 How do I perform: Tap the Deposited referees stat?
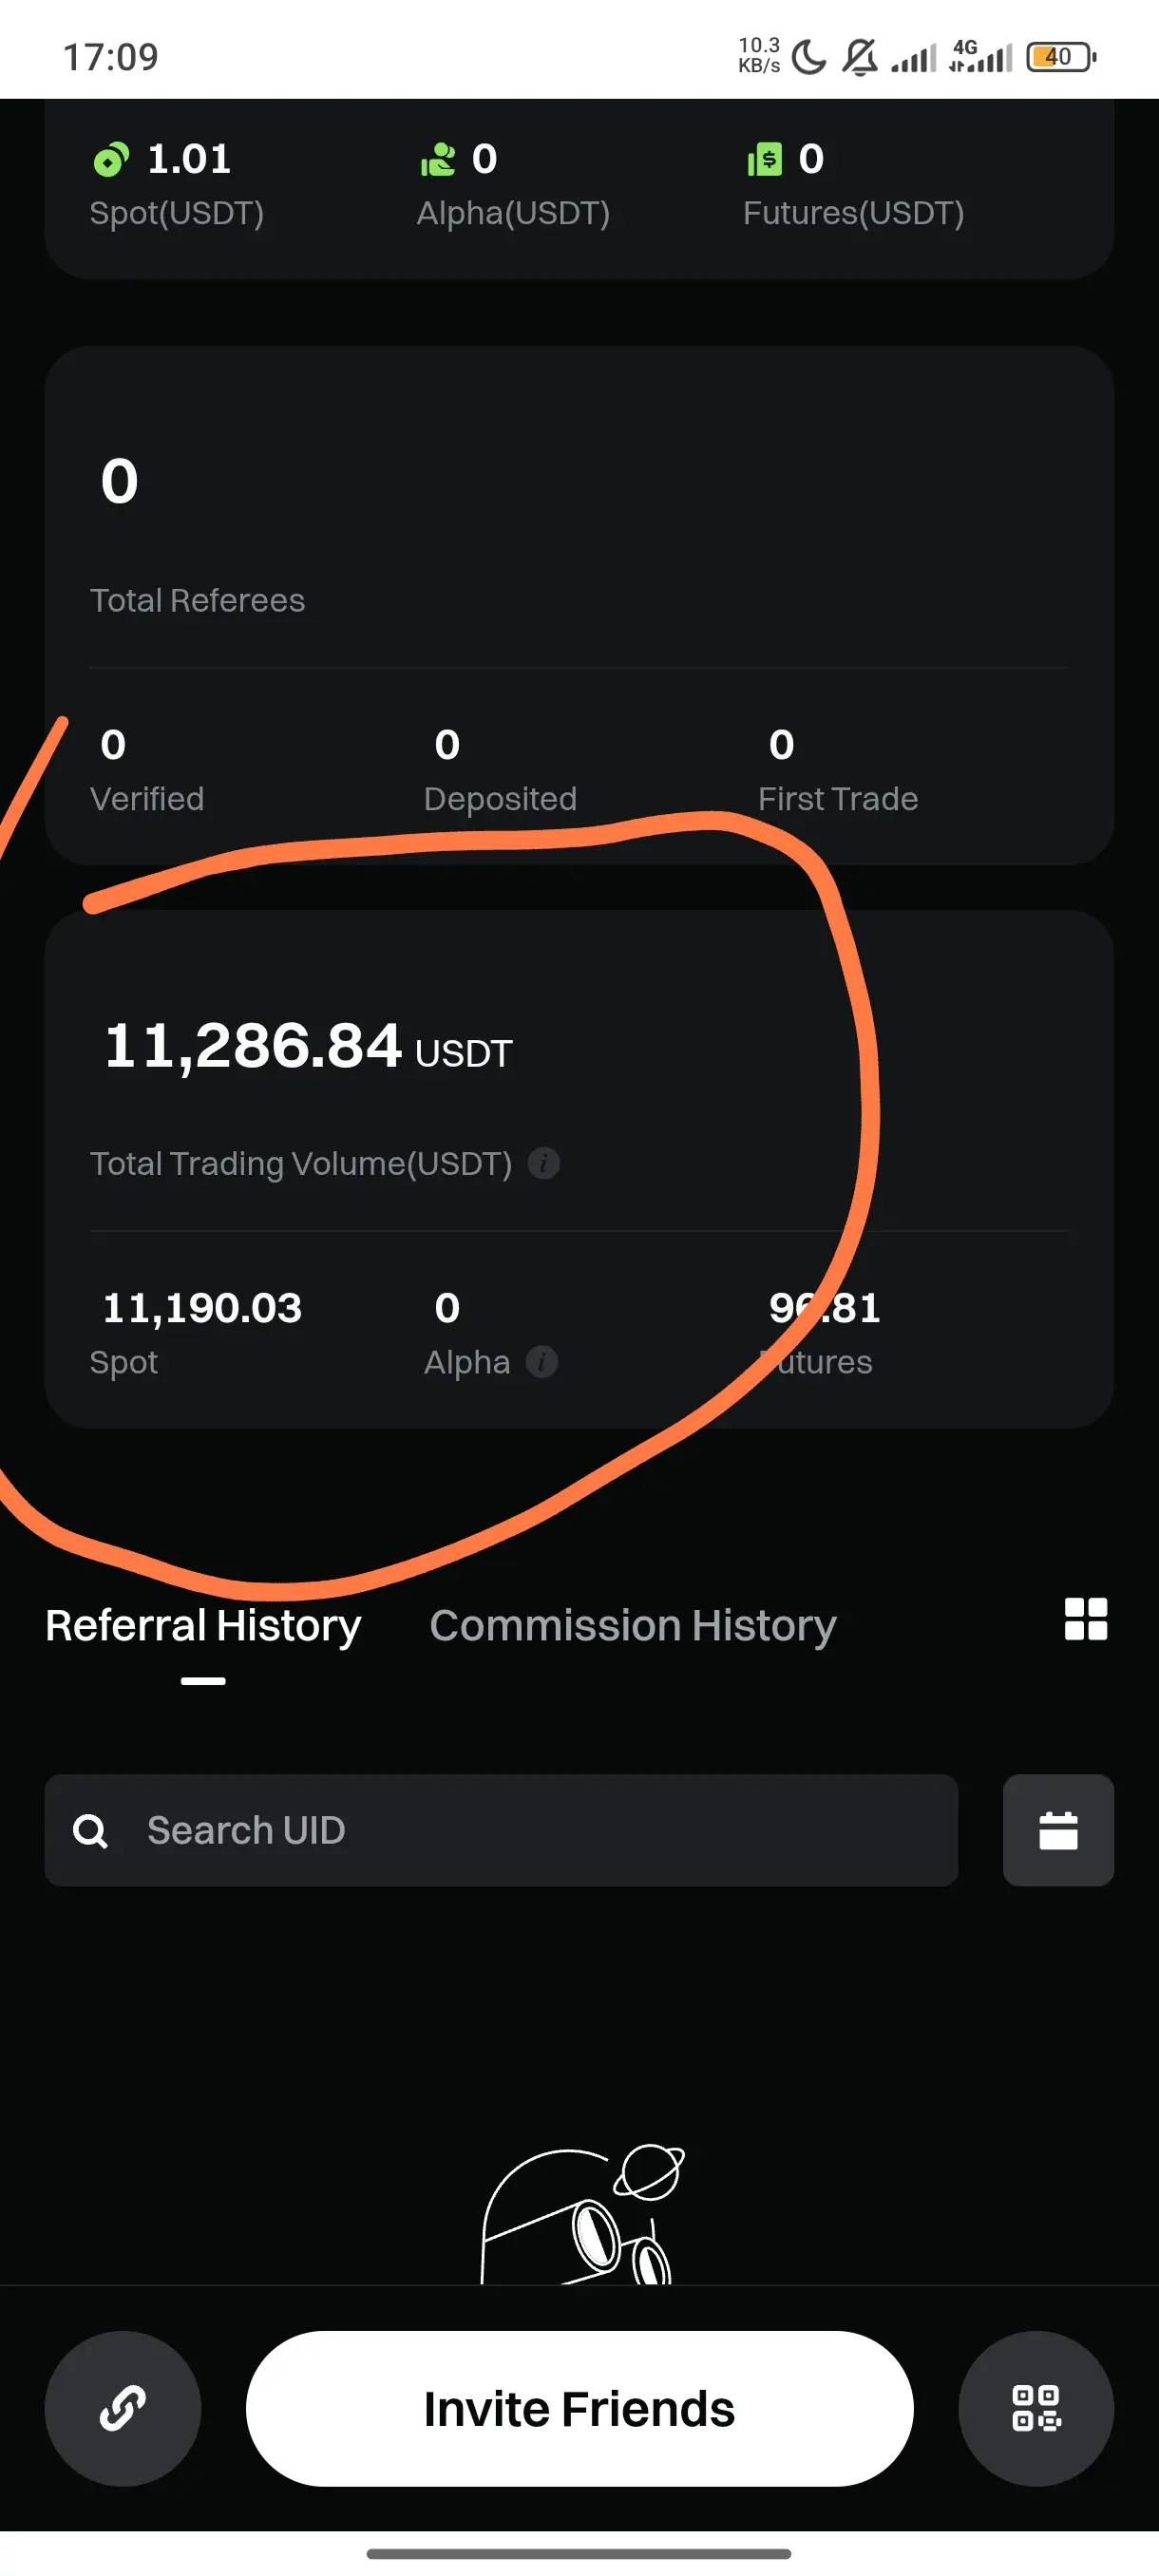(499, 770)
